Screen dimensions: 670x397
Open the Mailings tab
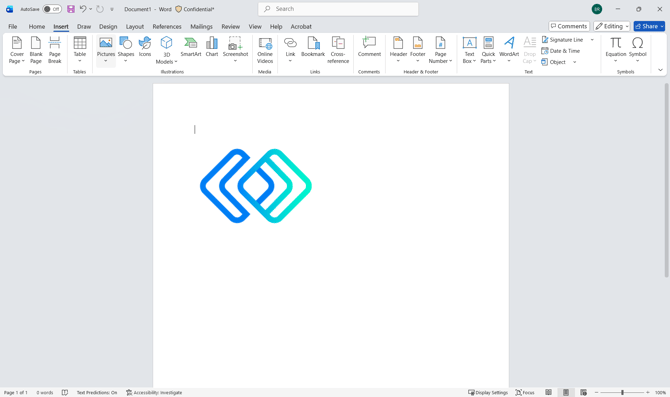(x=201, y=26)
